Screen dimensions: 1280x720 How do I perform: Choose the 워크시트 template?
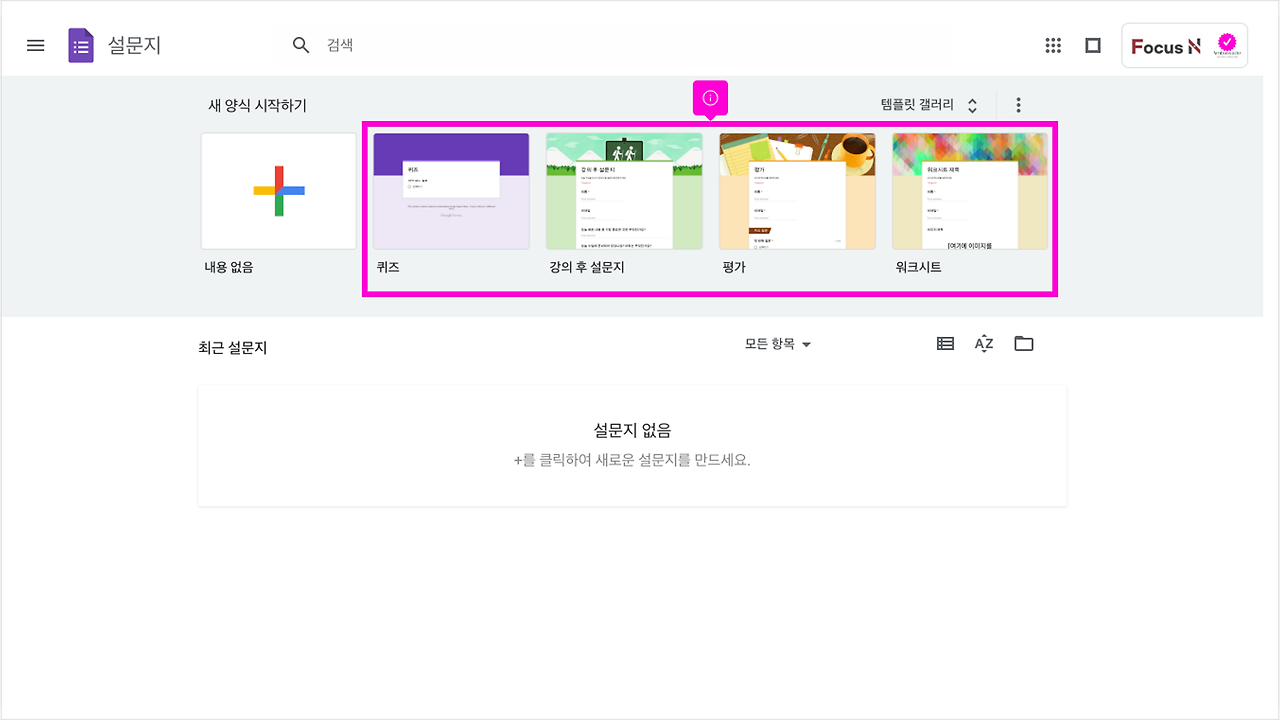[x=970, y=191]
